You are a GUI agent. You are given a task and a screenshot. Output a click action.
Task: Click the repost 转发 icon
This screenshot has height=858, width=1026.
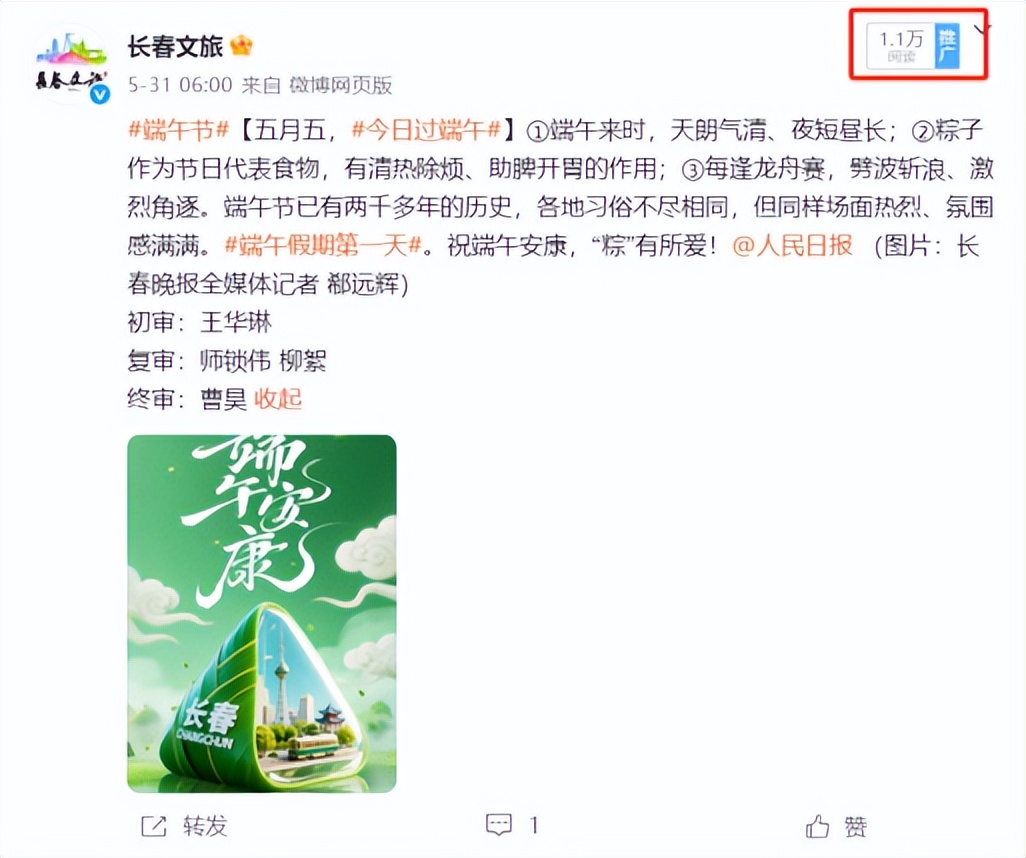click(154, 826)
